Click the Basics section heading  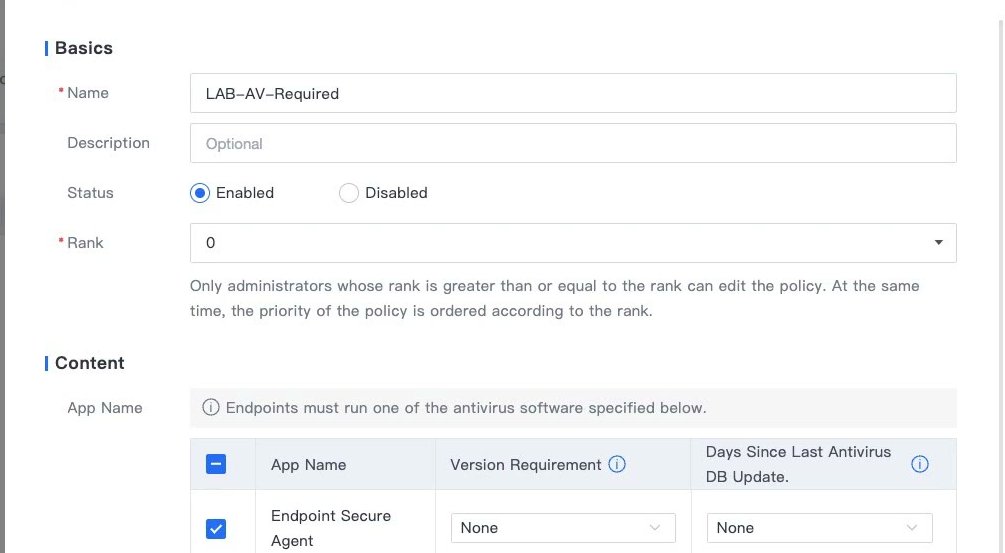84,48
